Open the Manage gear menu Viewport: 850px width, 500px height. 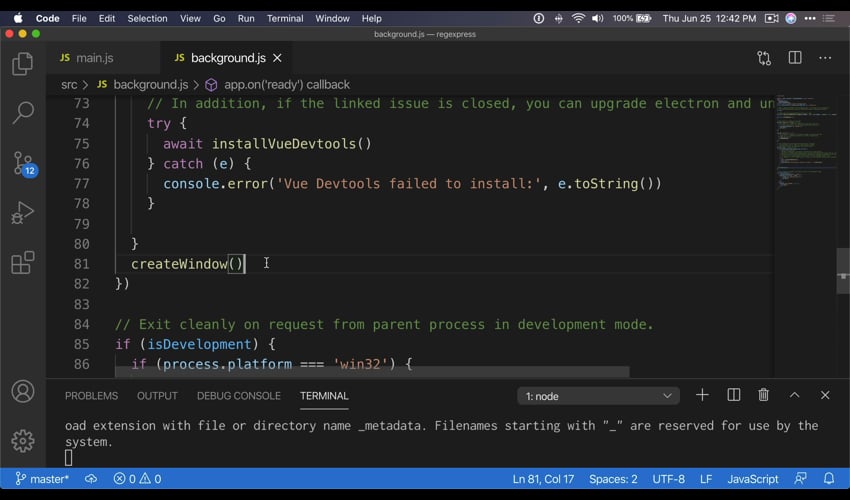pyautogui.click(x=23, y=441)
